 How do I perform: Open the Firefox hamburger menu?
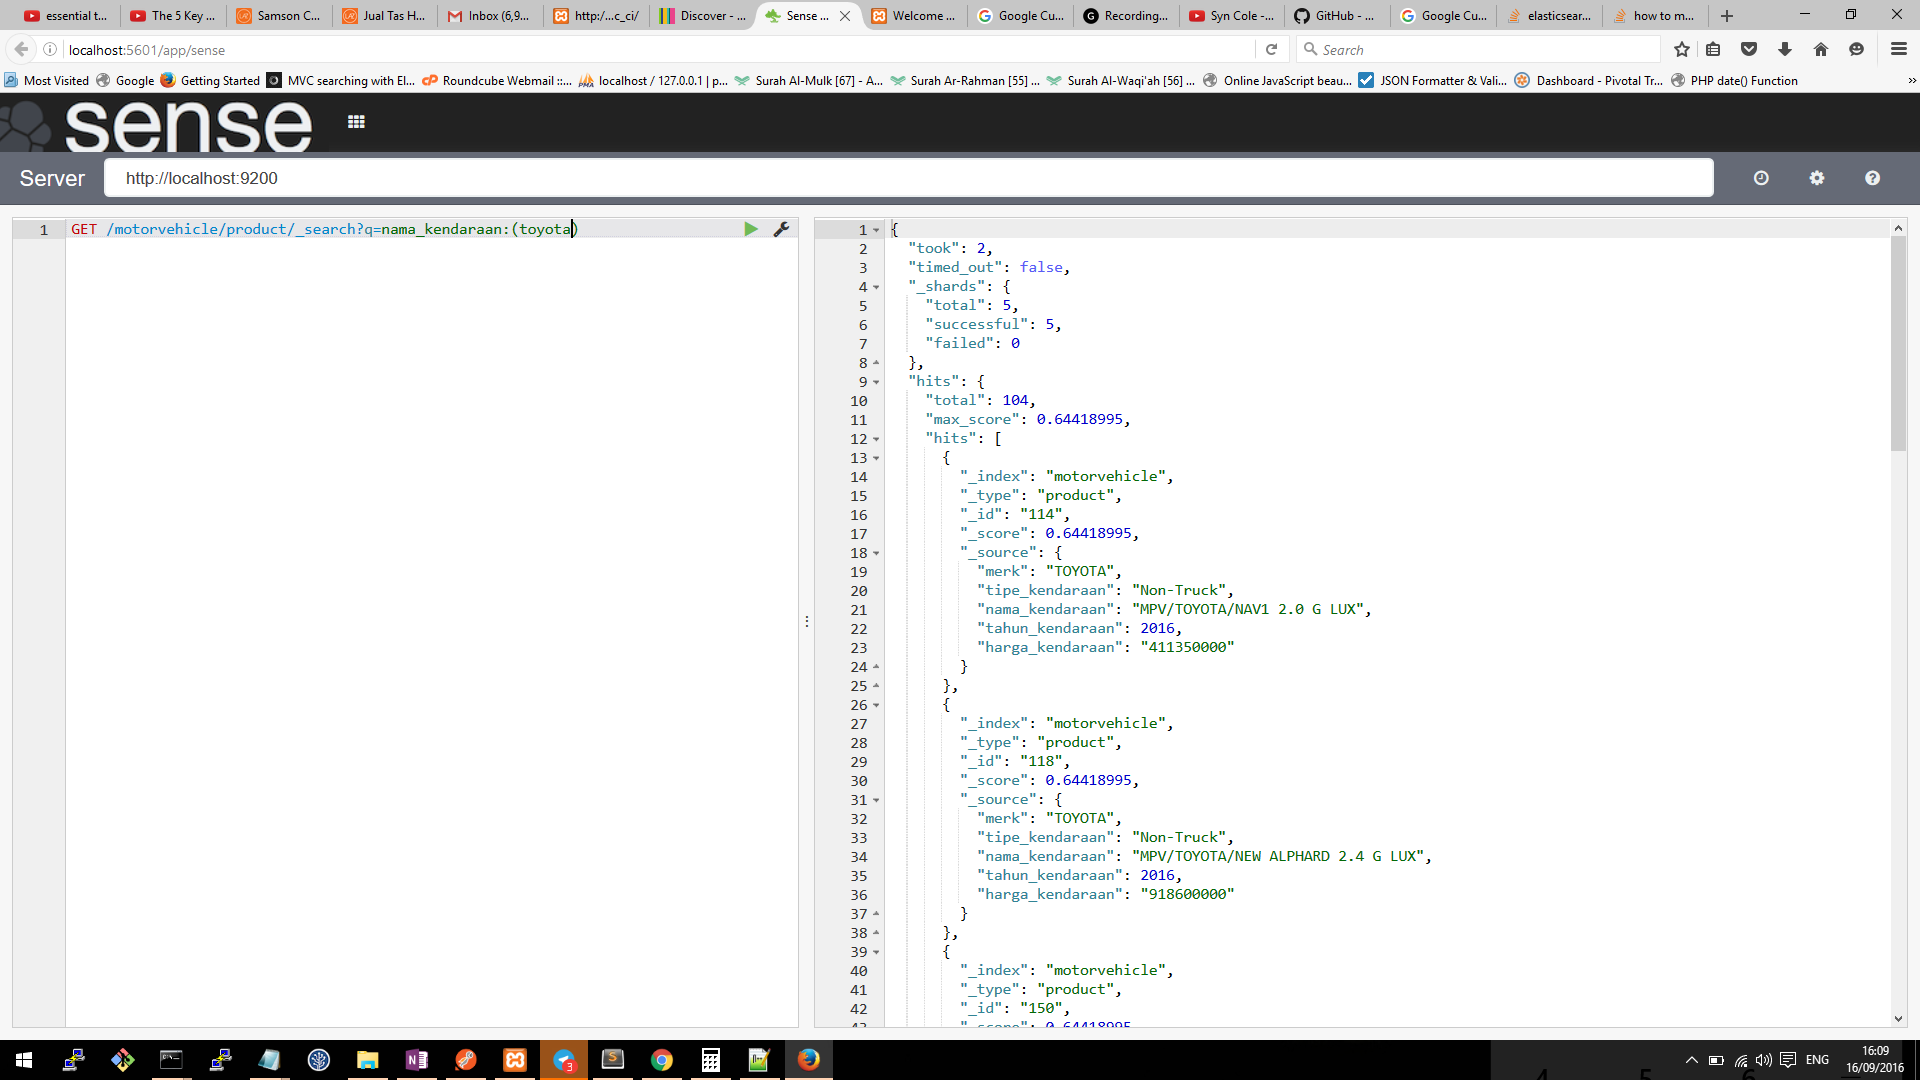click(x=1898, y=49)
